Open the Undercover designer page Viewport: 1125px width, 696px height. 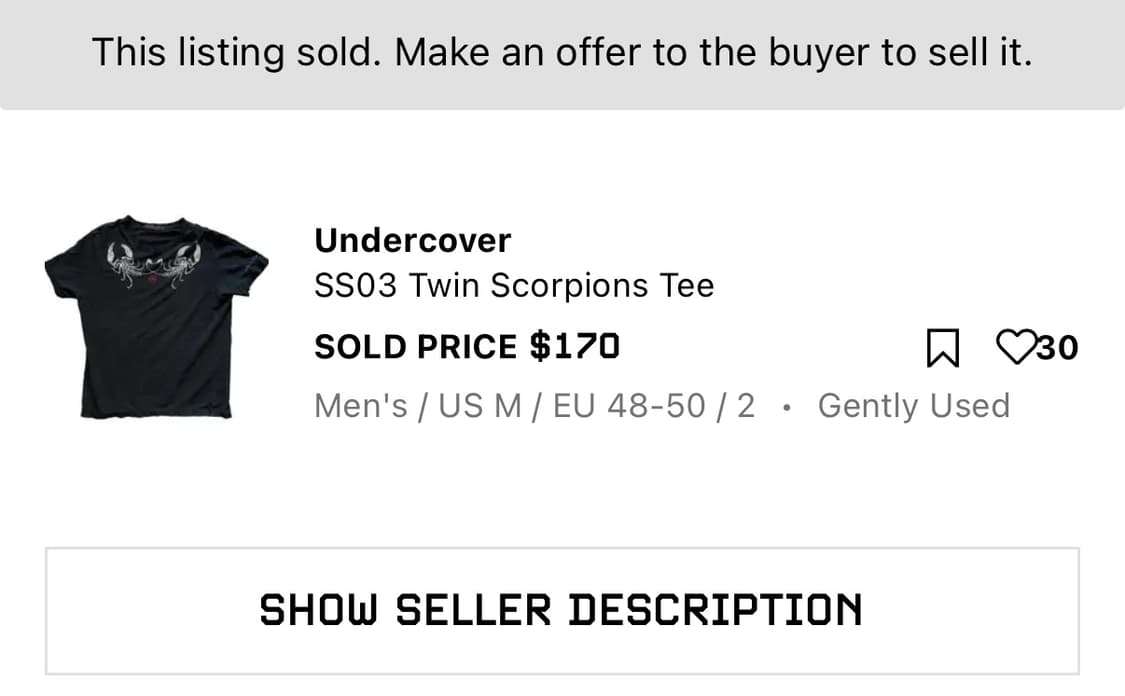[413, 240]
